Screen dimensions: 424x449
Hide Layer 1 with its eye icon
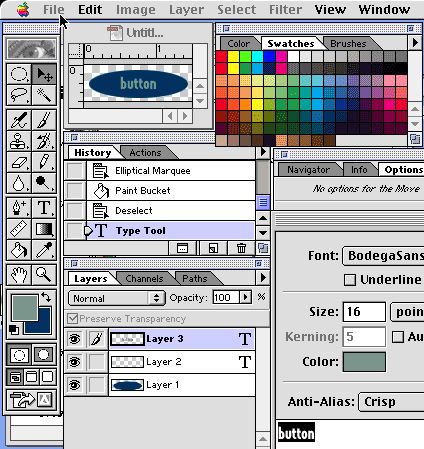[x=75, y=385]
